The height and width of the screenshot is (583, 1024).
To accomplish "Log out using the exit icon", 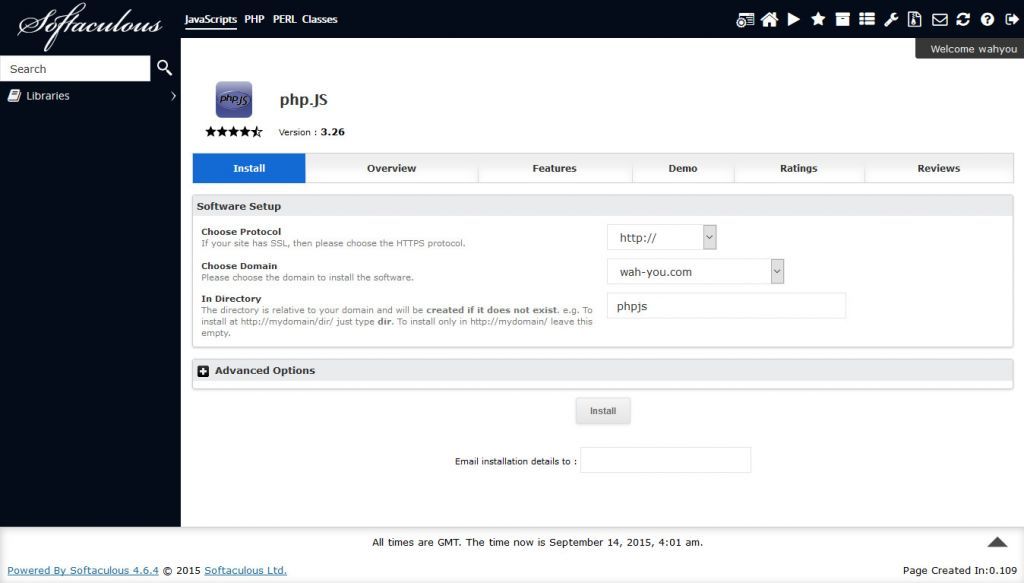I will [x=1010, y=19].
